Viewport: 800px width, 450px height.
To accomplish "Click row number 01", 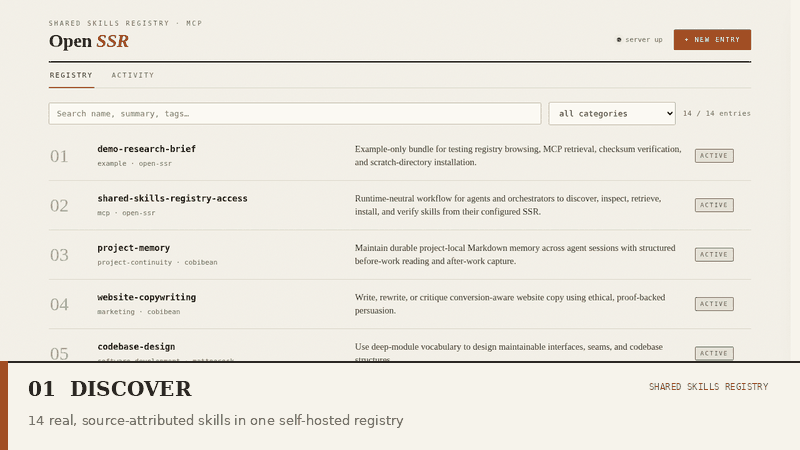I will pyautogui.click(x=59, y=156).
